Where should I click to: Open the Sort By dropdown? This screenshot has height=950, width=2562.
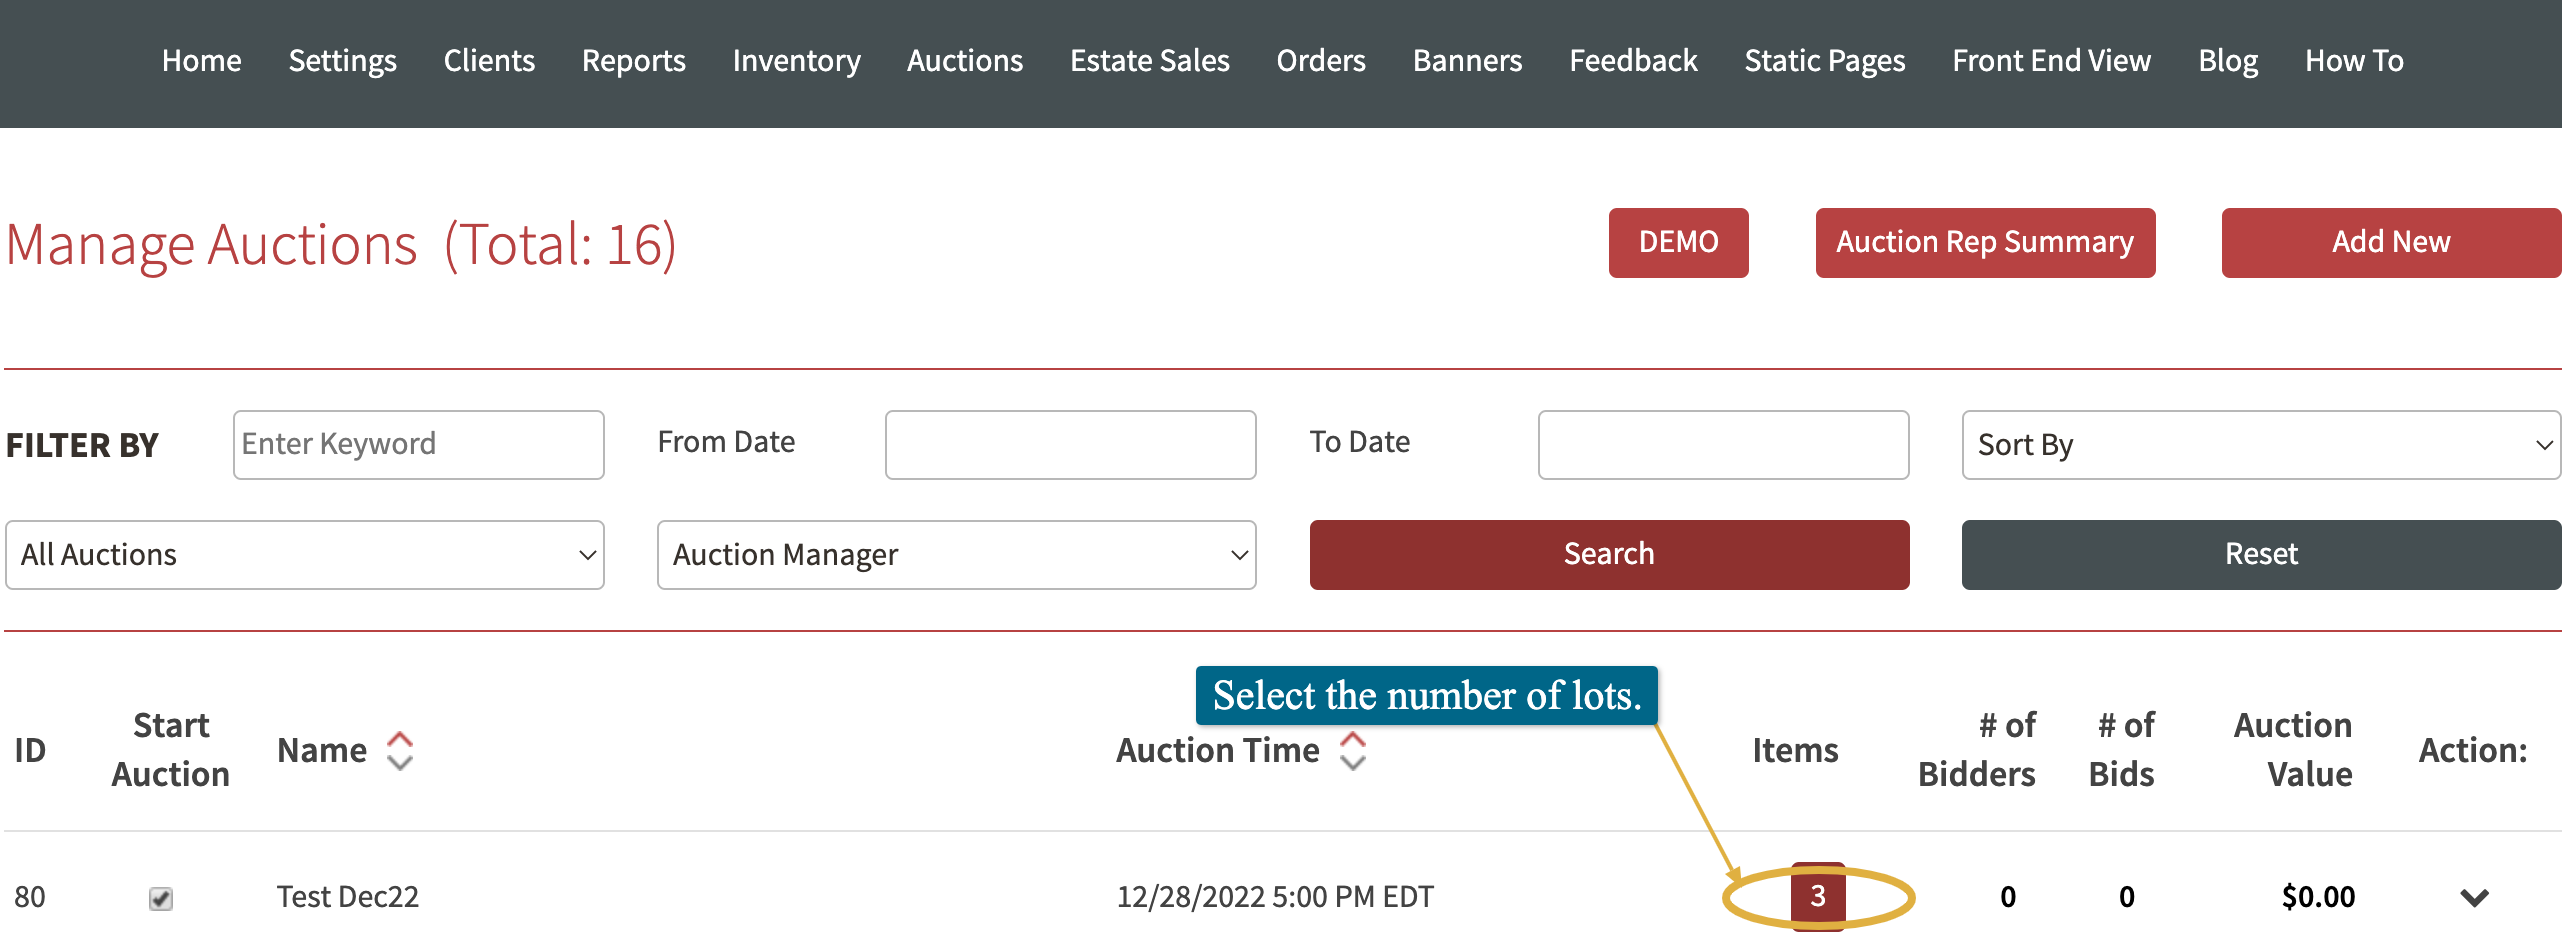(x=2260, y=445)
